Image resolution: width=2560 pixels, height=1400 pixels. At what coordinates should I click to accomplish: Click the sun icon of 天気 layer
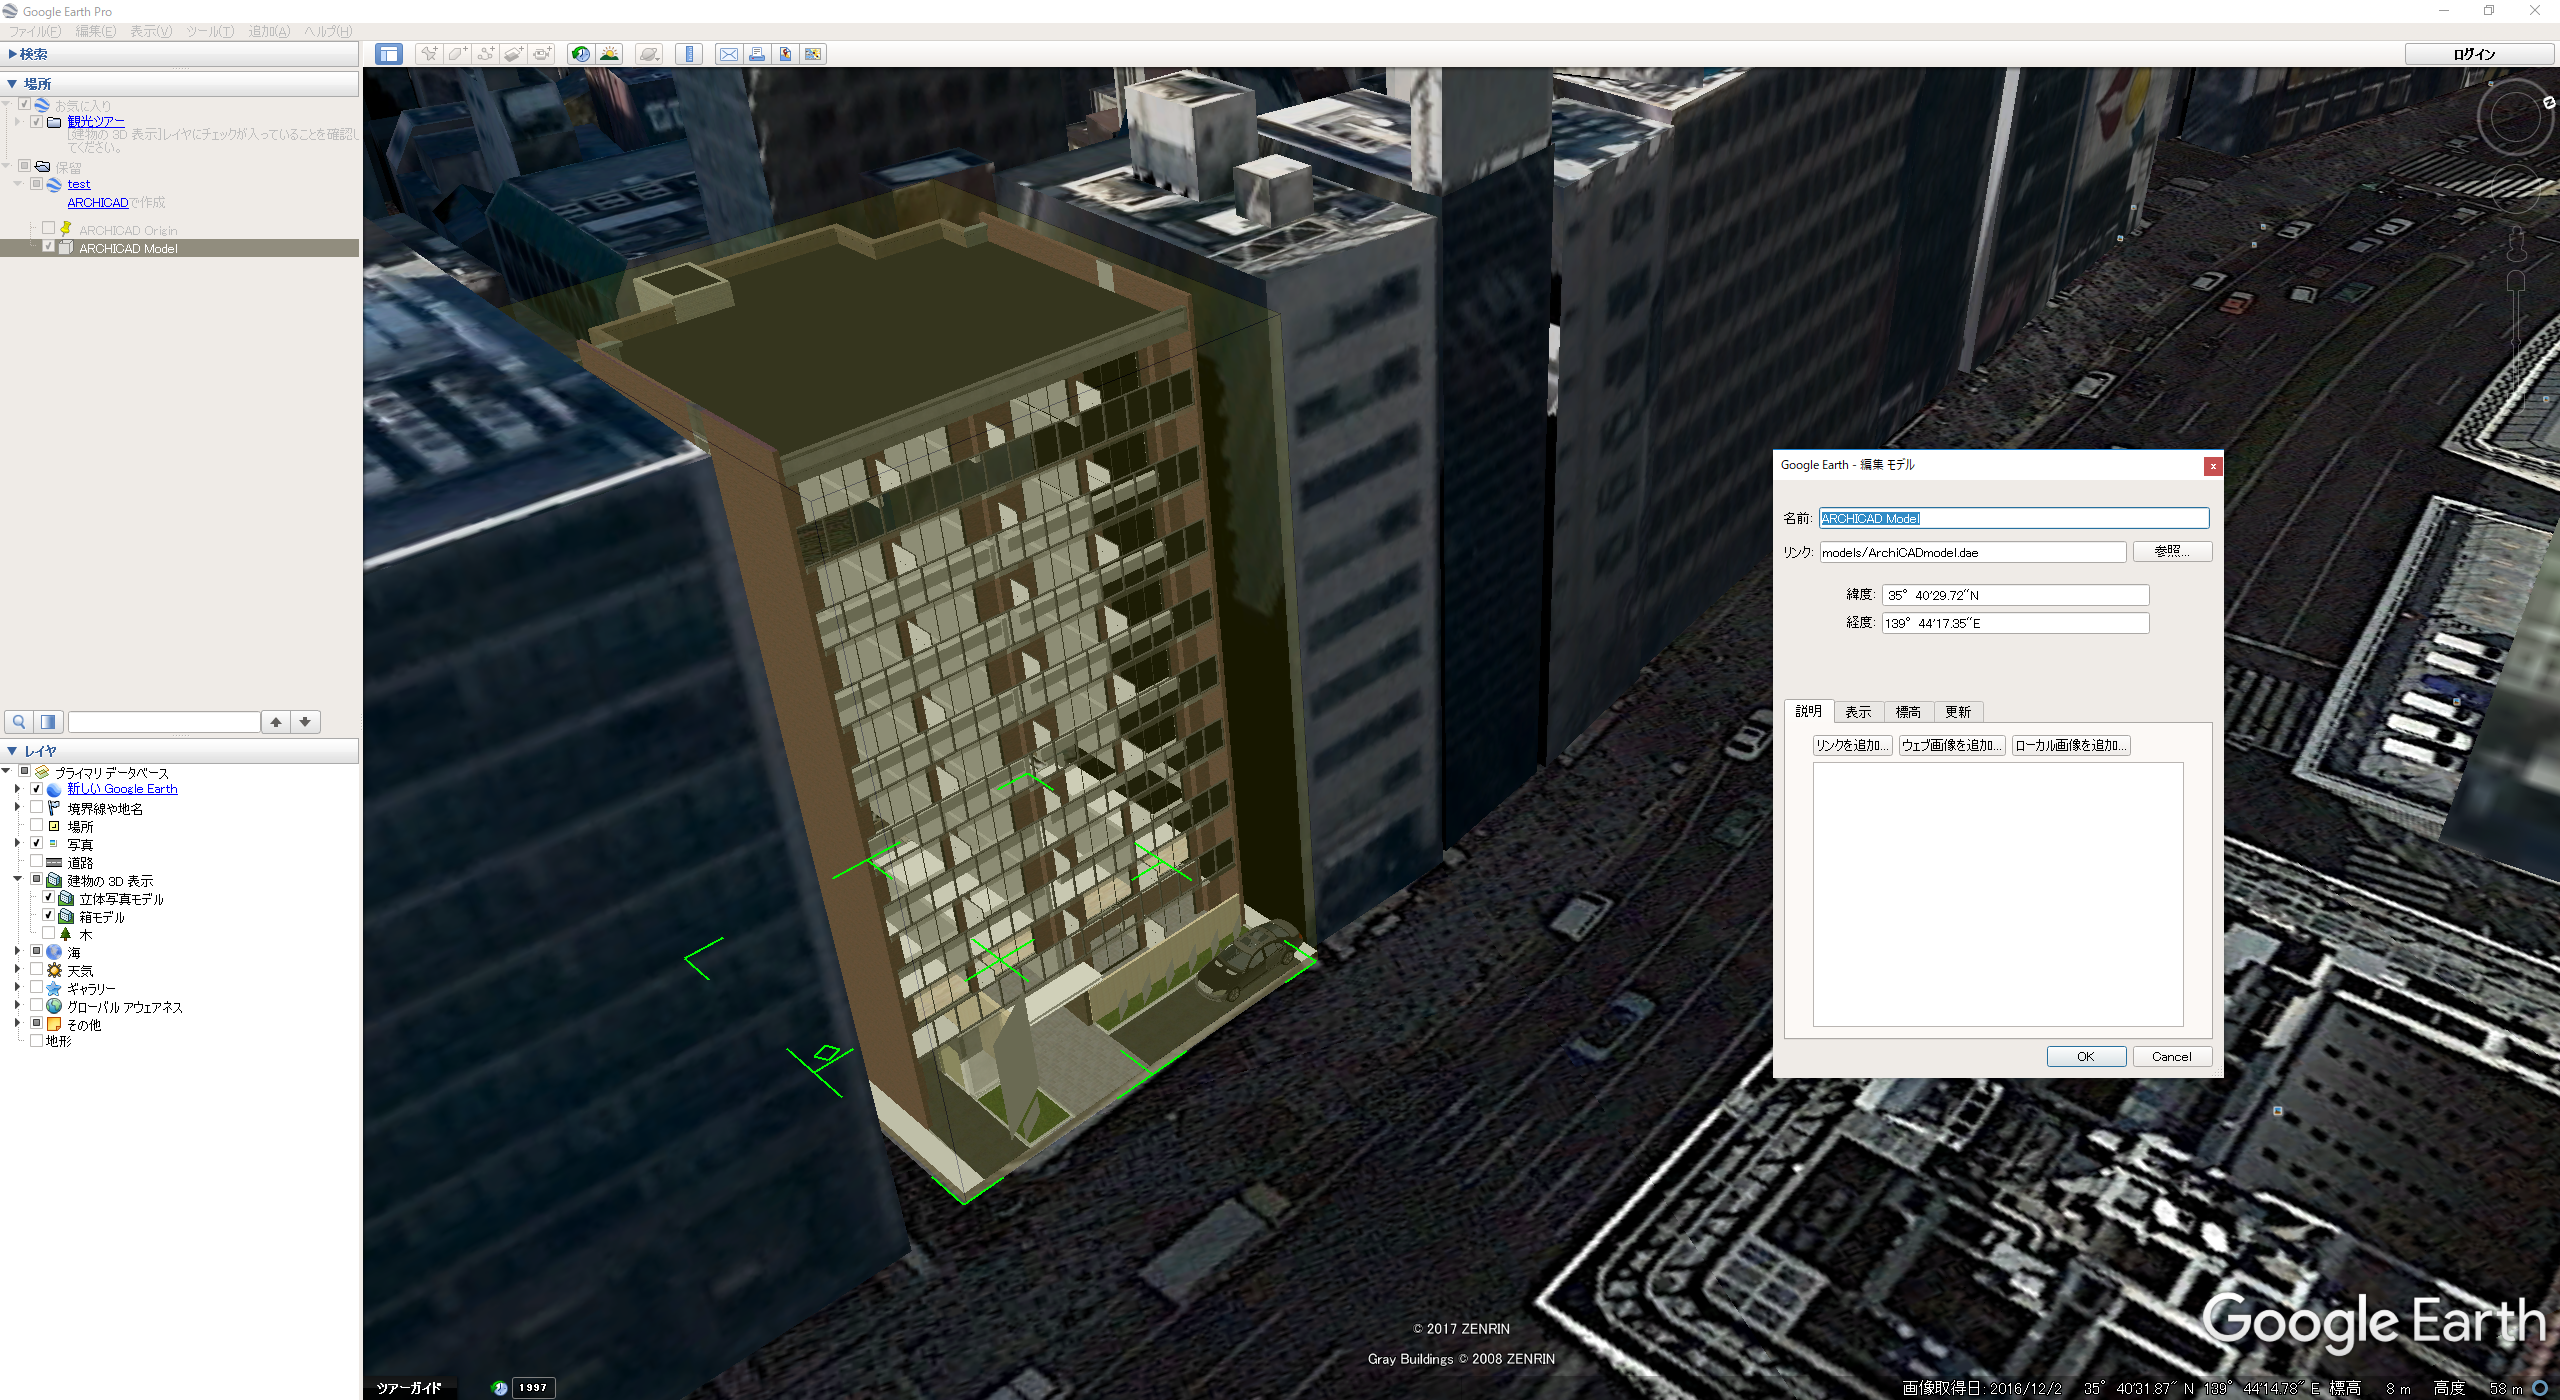point(55,970)
